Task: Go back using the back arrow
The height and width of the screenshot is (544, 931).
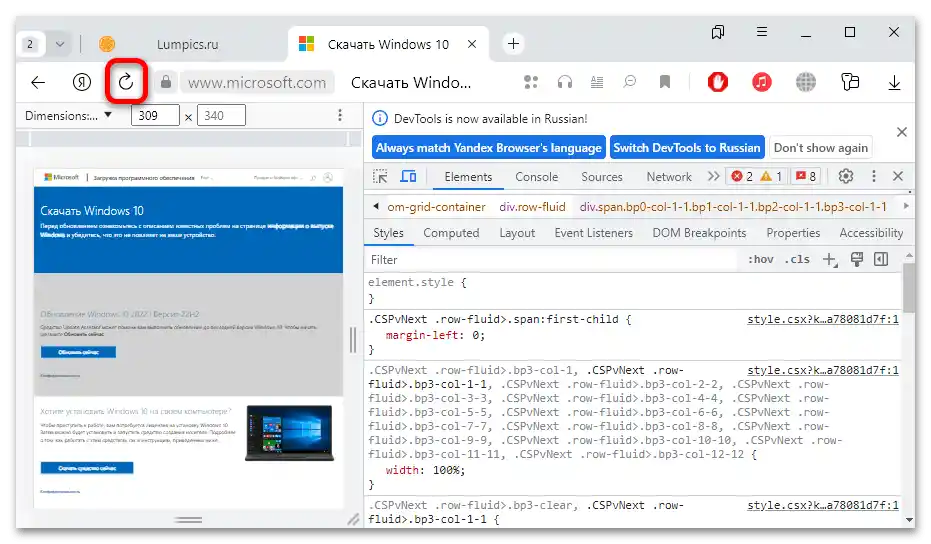Action: click(x=38, y=82)
